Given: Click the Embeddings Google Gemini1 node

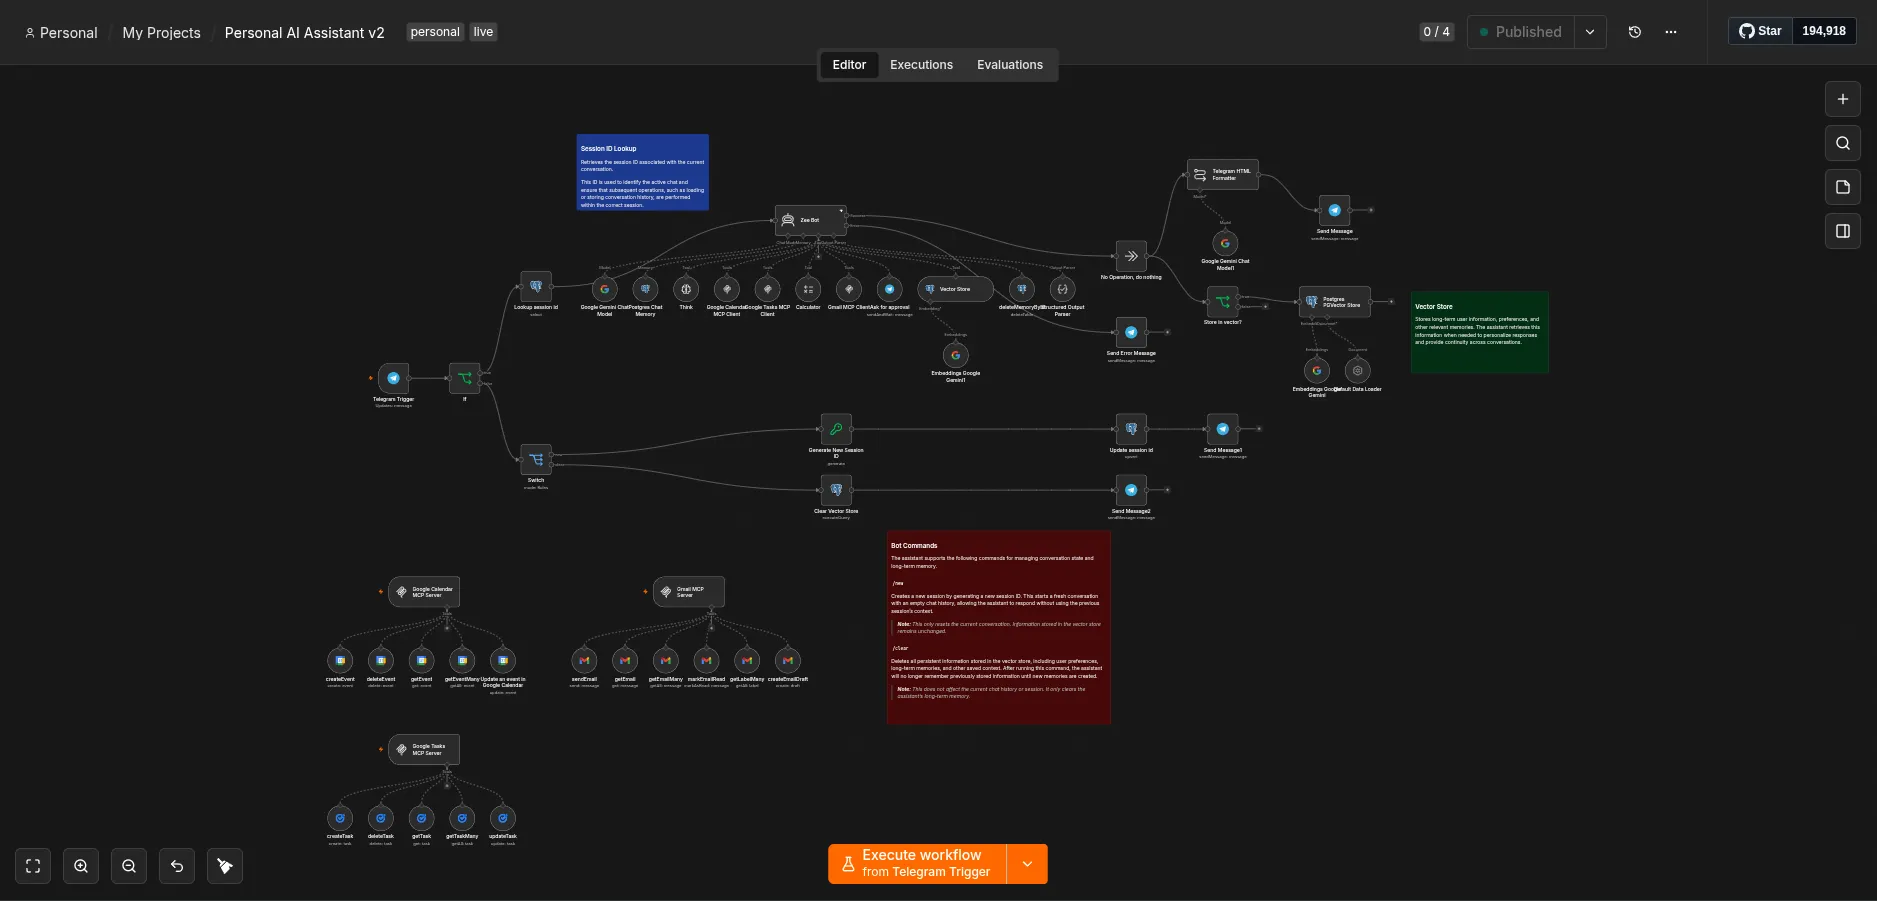Looking at the screenshot, I should point(956,355).
